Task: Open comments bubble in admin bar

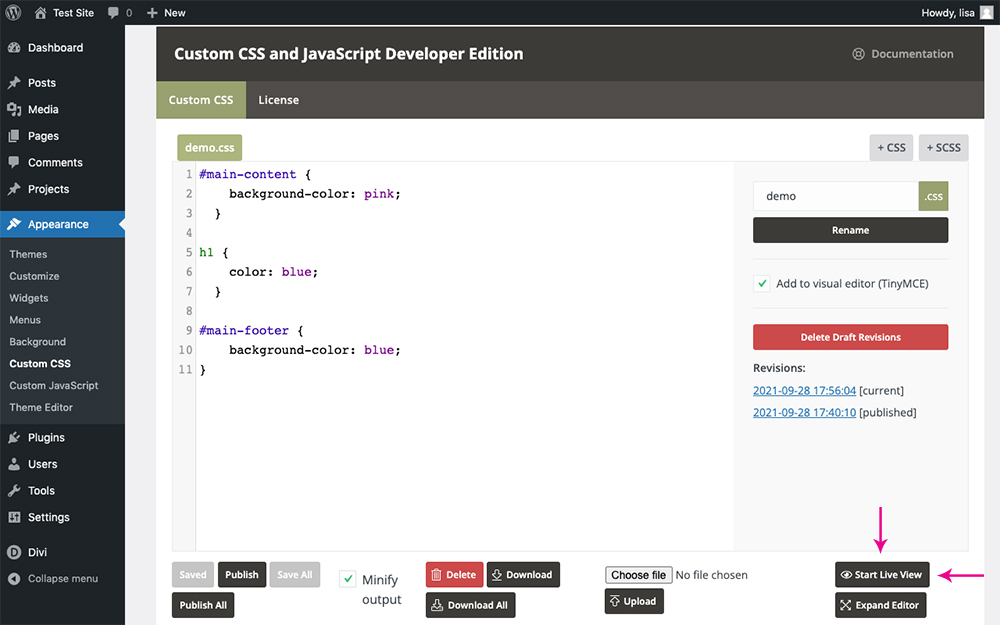Action: tap(113, 13)
